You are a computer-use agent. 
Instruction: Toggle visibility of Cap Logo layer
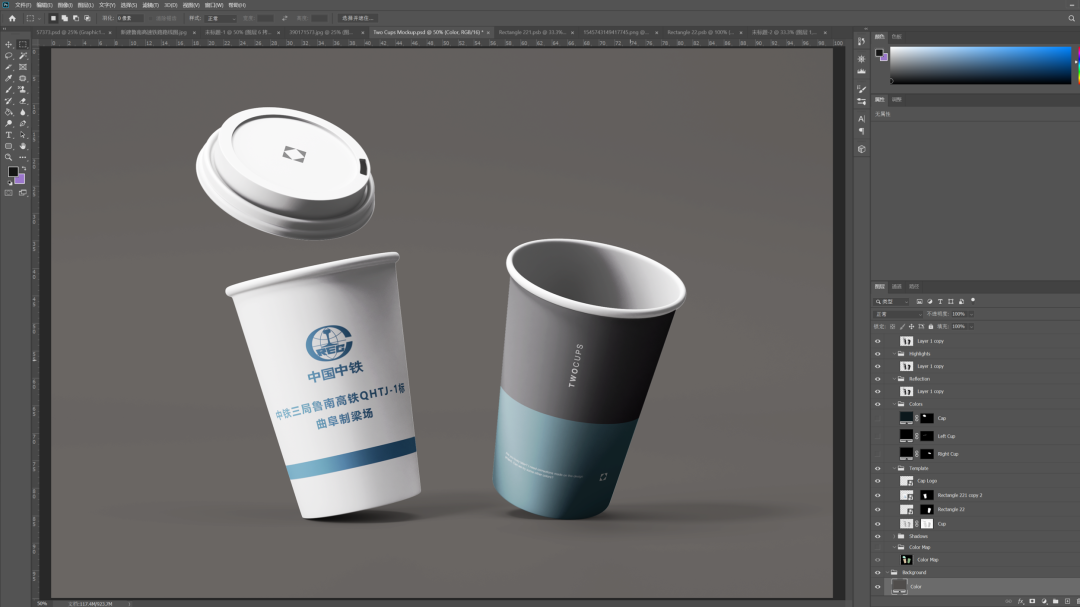[878, 481]
